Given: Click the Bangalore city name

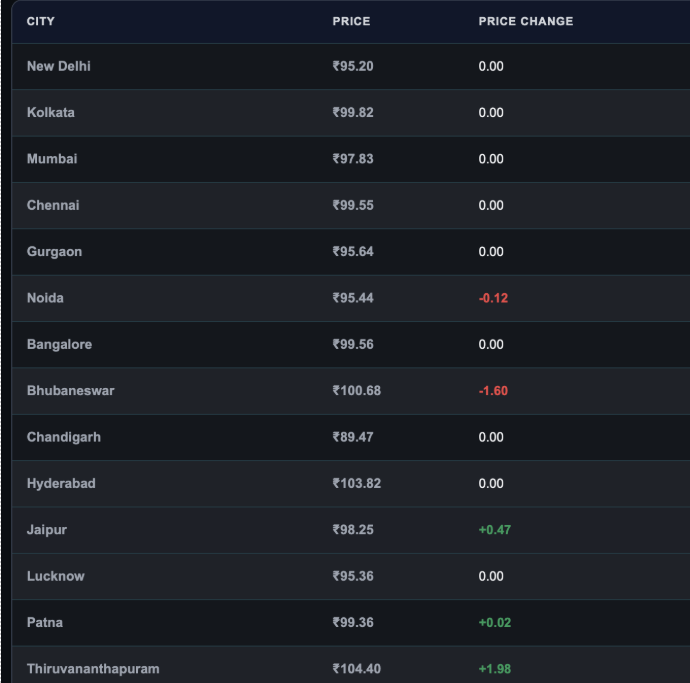Looking at the screenshot, I should coord(59,345).
